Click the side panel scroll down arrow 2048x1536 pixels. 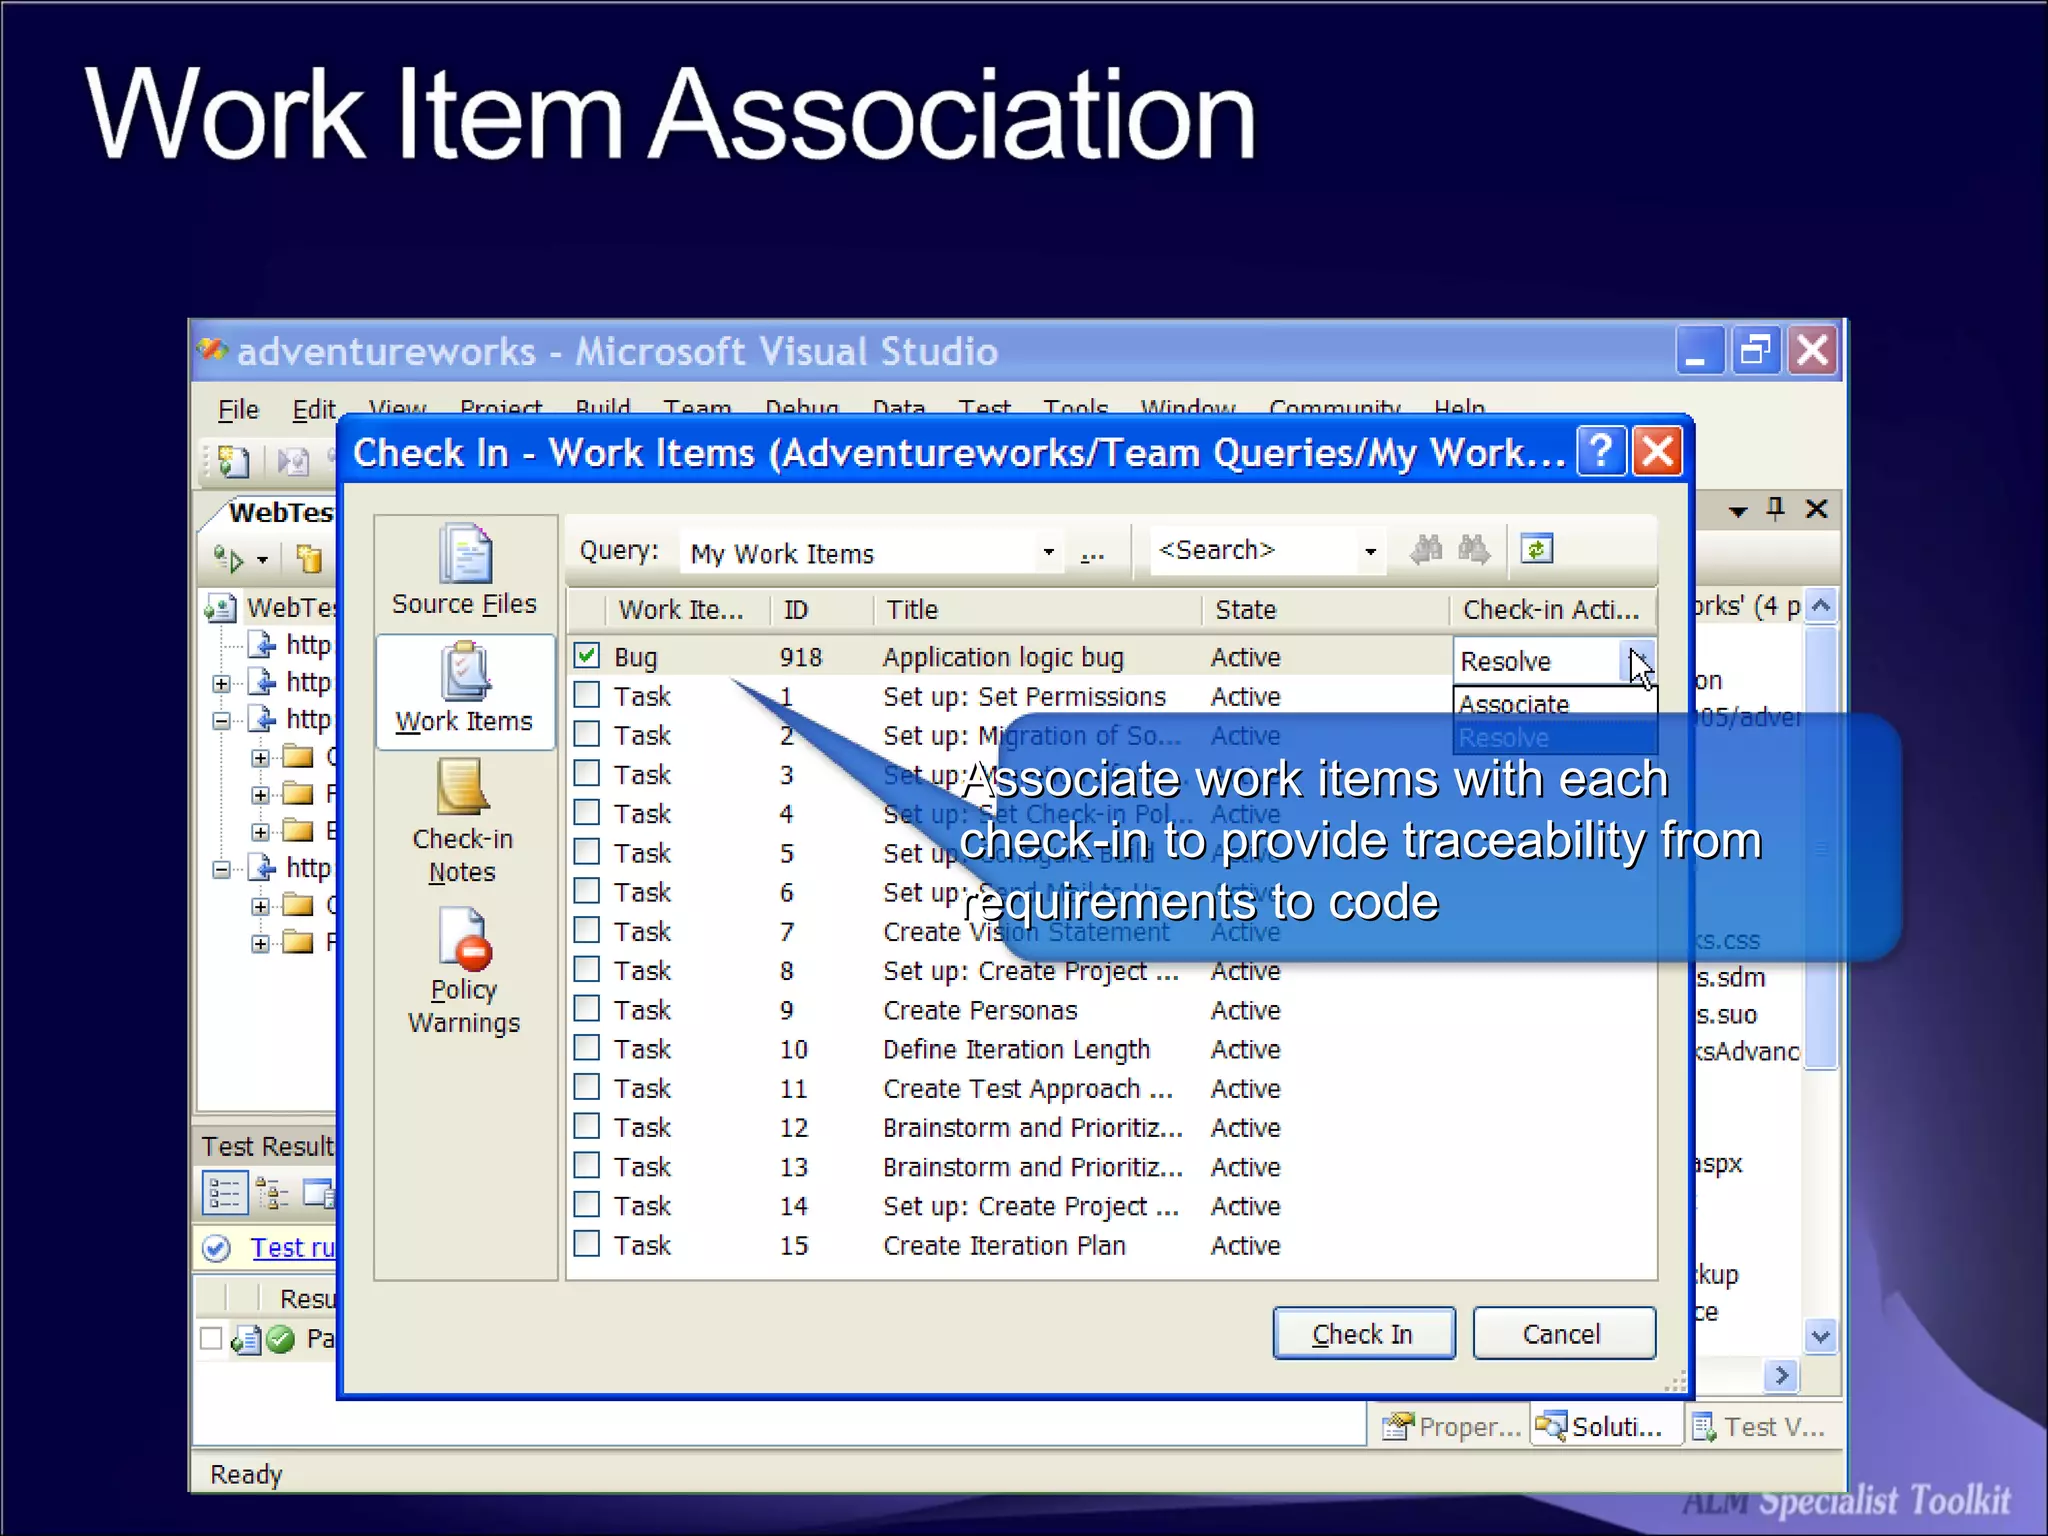(1821, 1336)
